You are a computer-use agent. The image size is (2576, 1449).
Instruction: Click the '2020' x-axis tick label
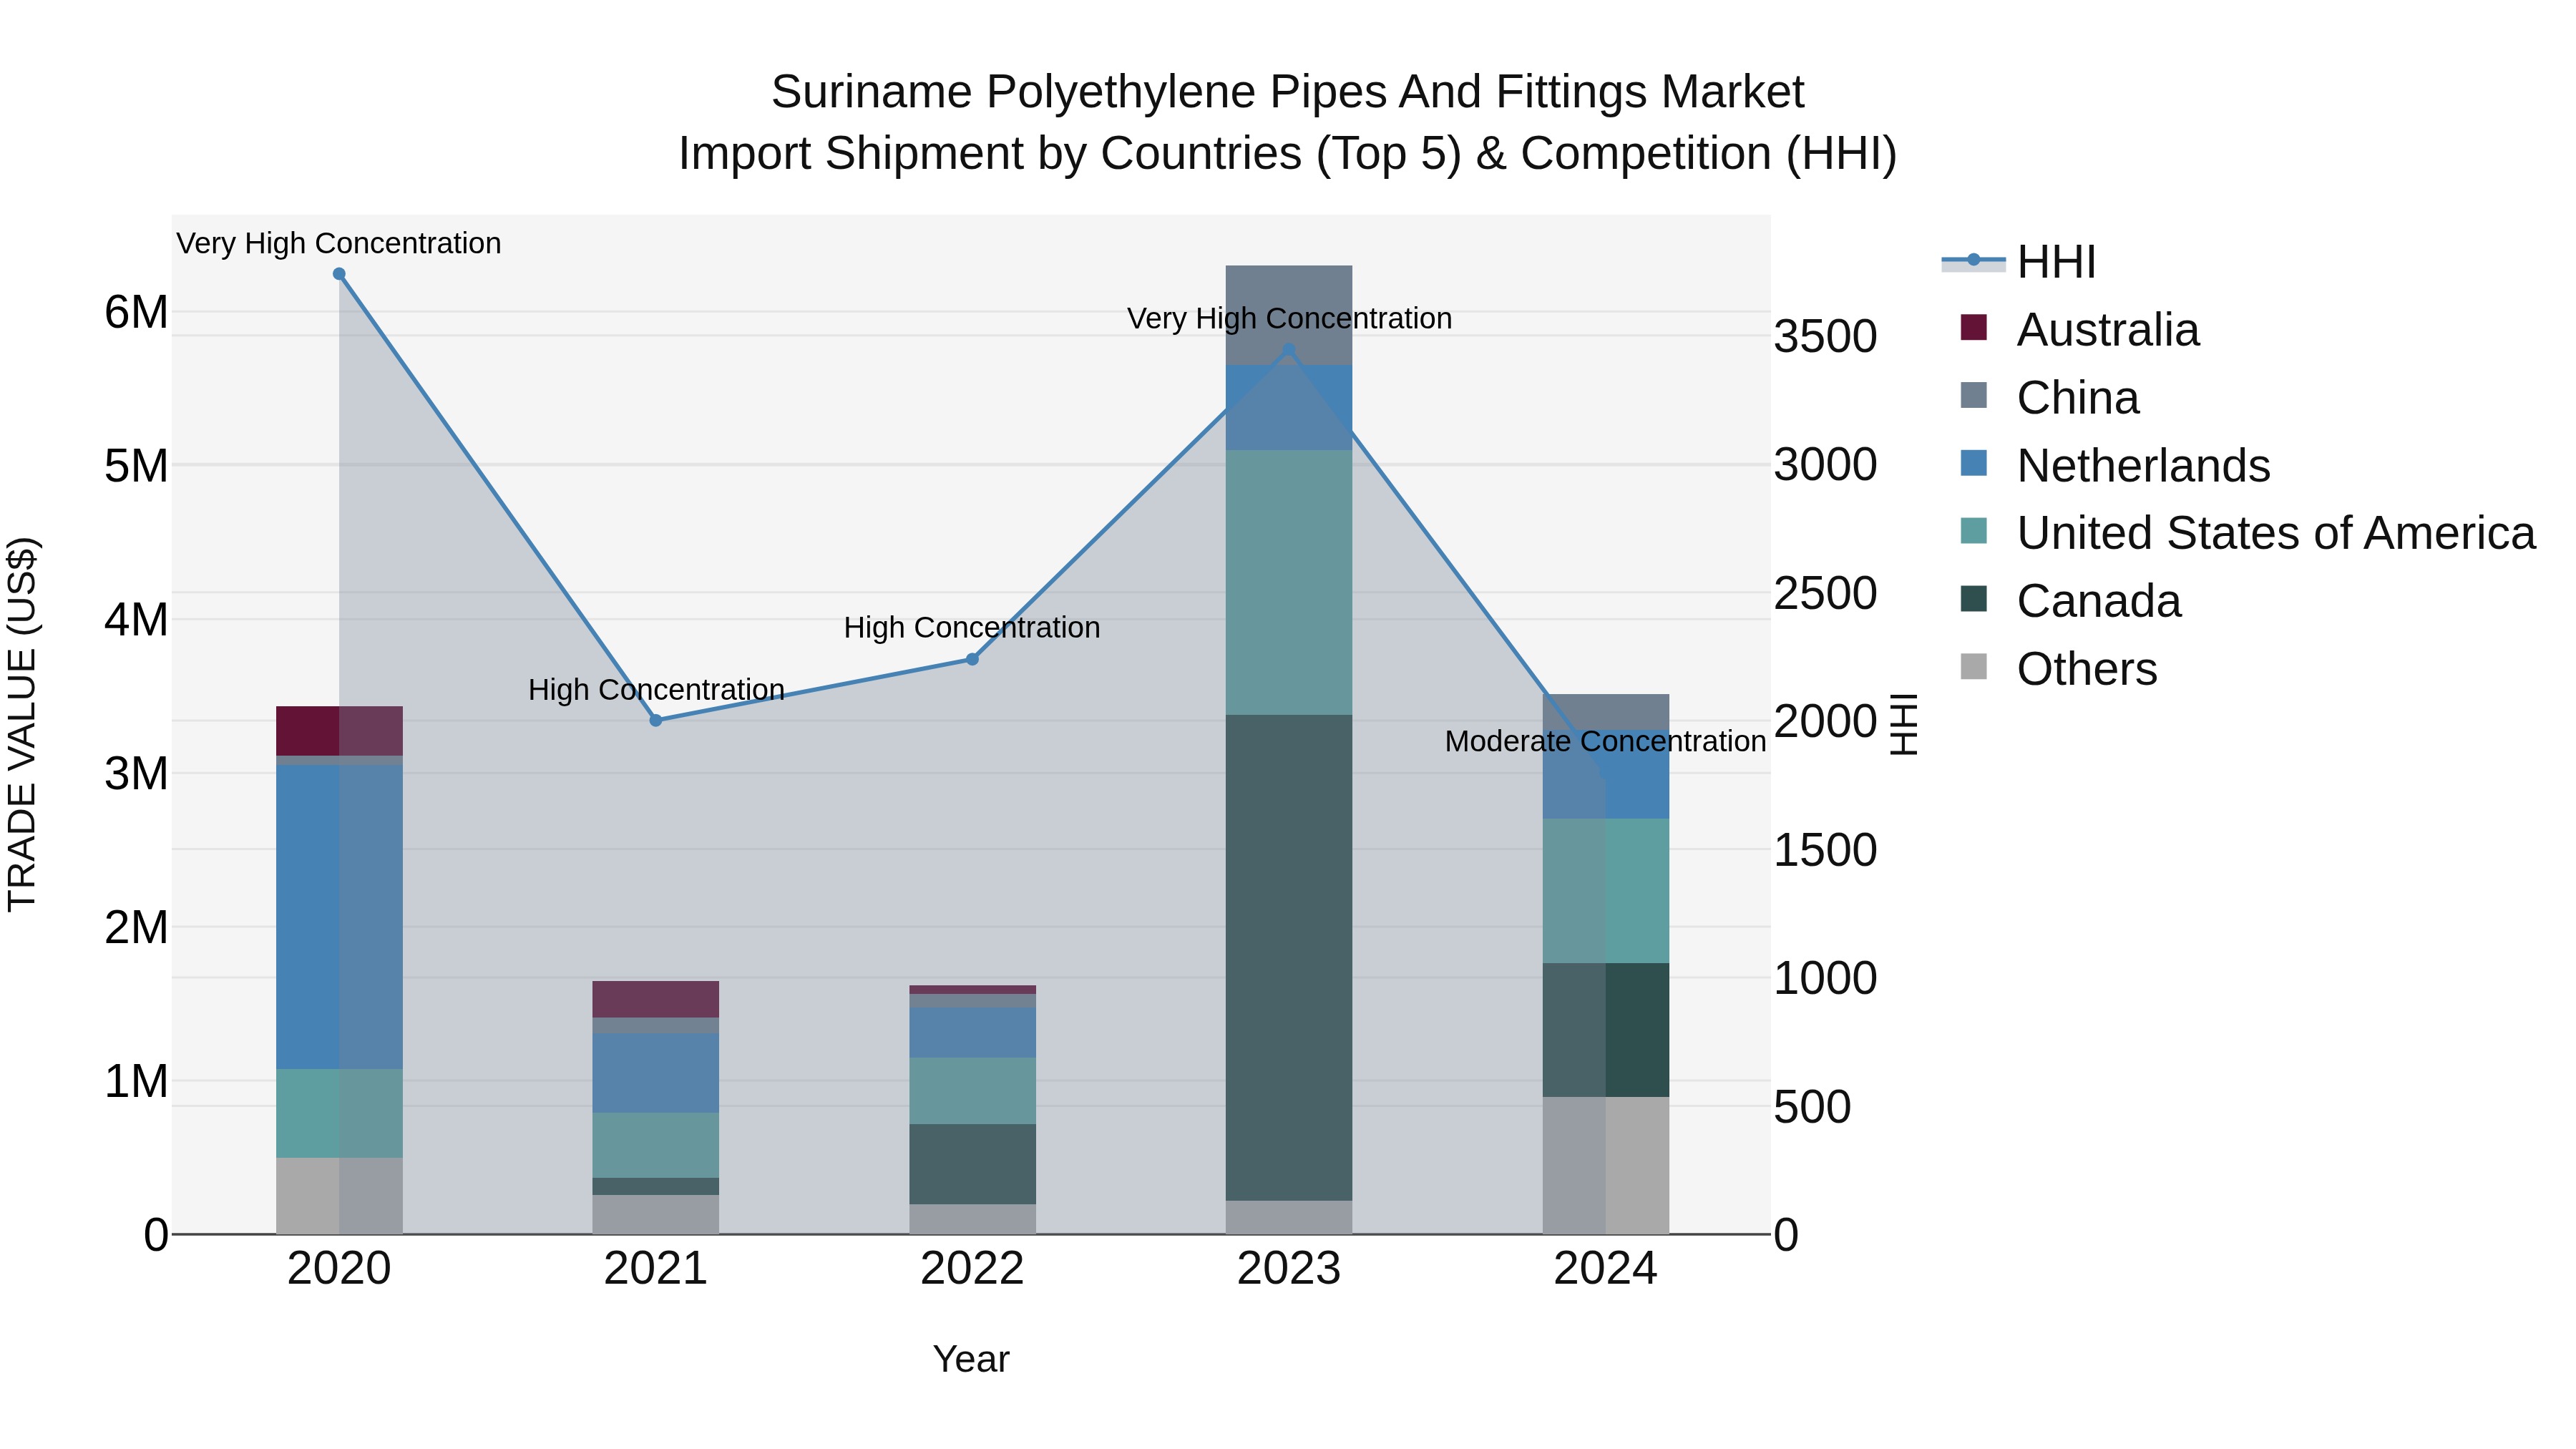point(339,1269)
